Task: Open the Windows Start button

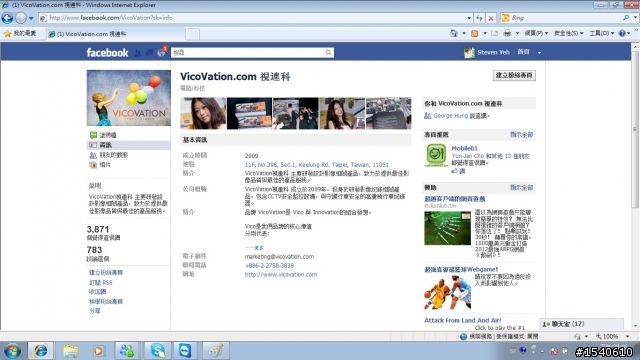Action: (12, 351)
